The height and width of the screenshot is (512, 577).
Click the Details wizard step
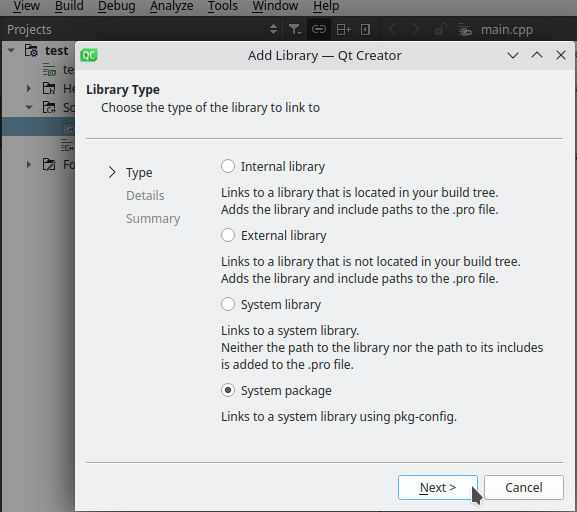145,195
